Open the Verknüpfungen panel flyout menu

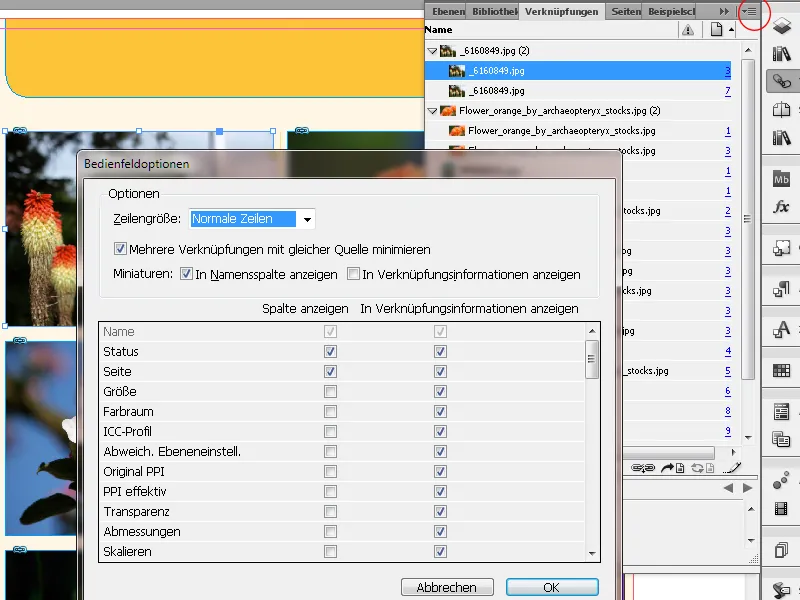coord(750,11)
